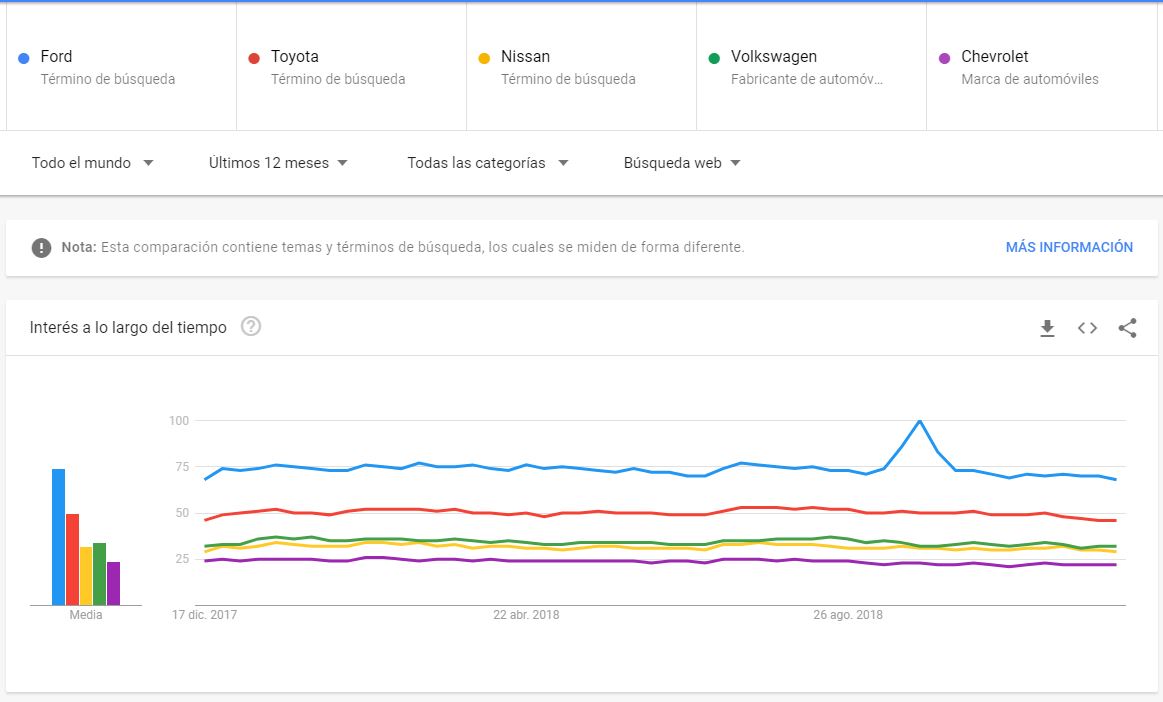The height and width of the screenshot is (702, 1163).
Task: Click the exclamation note icon
Action: 41,247
